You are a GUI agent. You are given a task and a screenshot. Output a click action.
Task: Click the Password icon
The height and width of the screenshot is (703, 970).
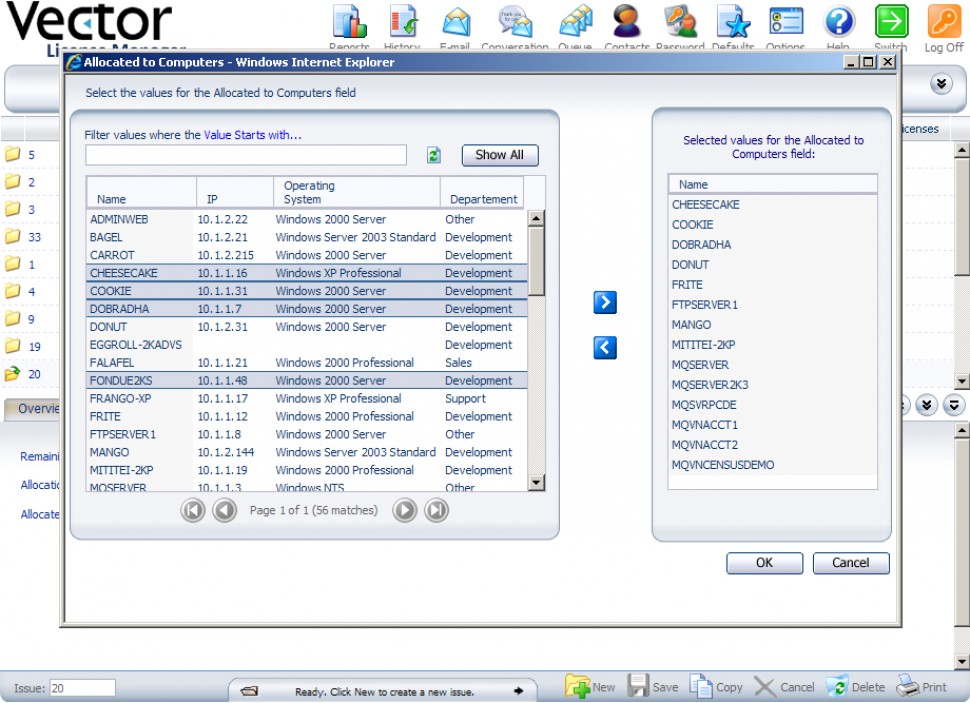tap(680, 22)
